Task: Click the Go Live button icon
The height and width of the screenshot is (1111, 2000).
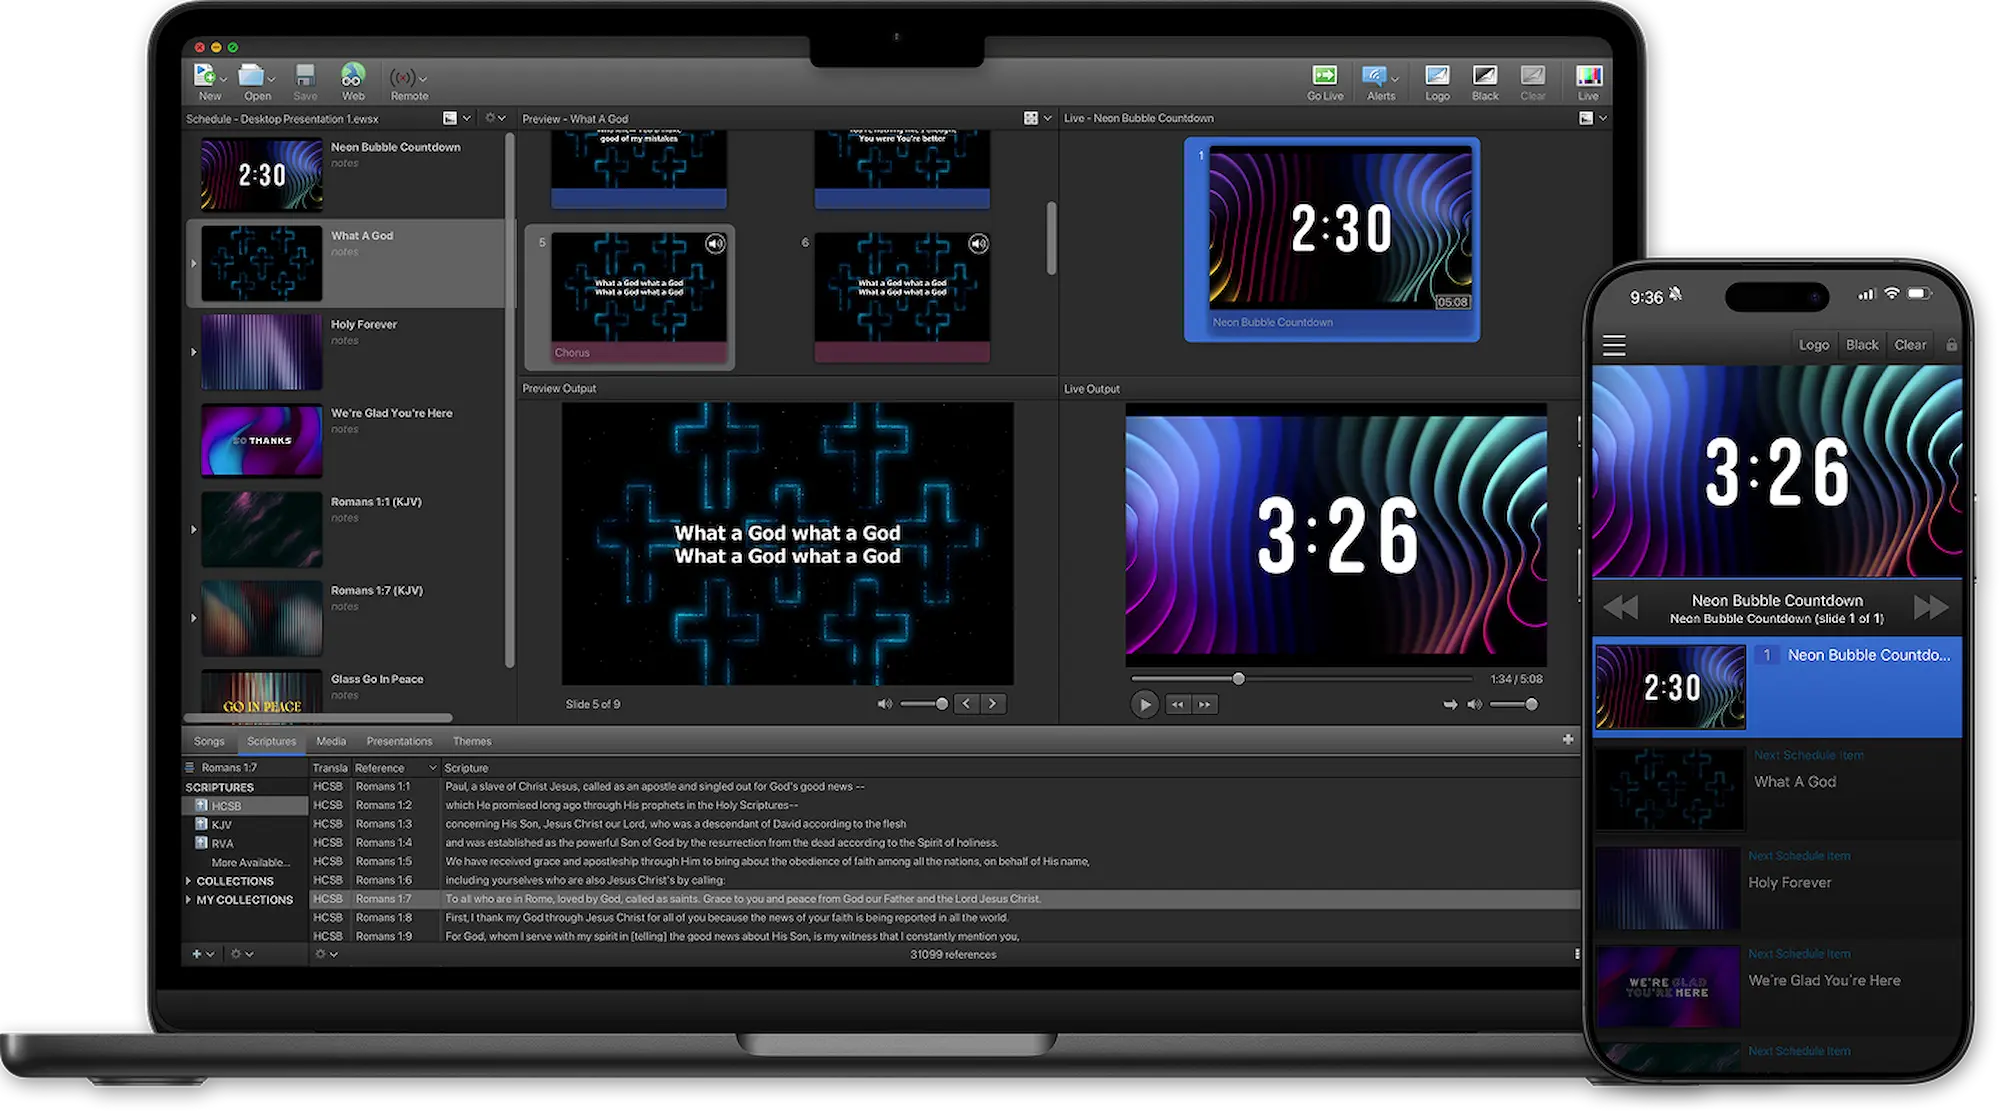Action: tap(1325, 76)
